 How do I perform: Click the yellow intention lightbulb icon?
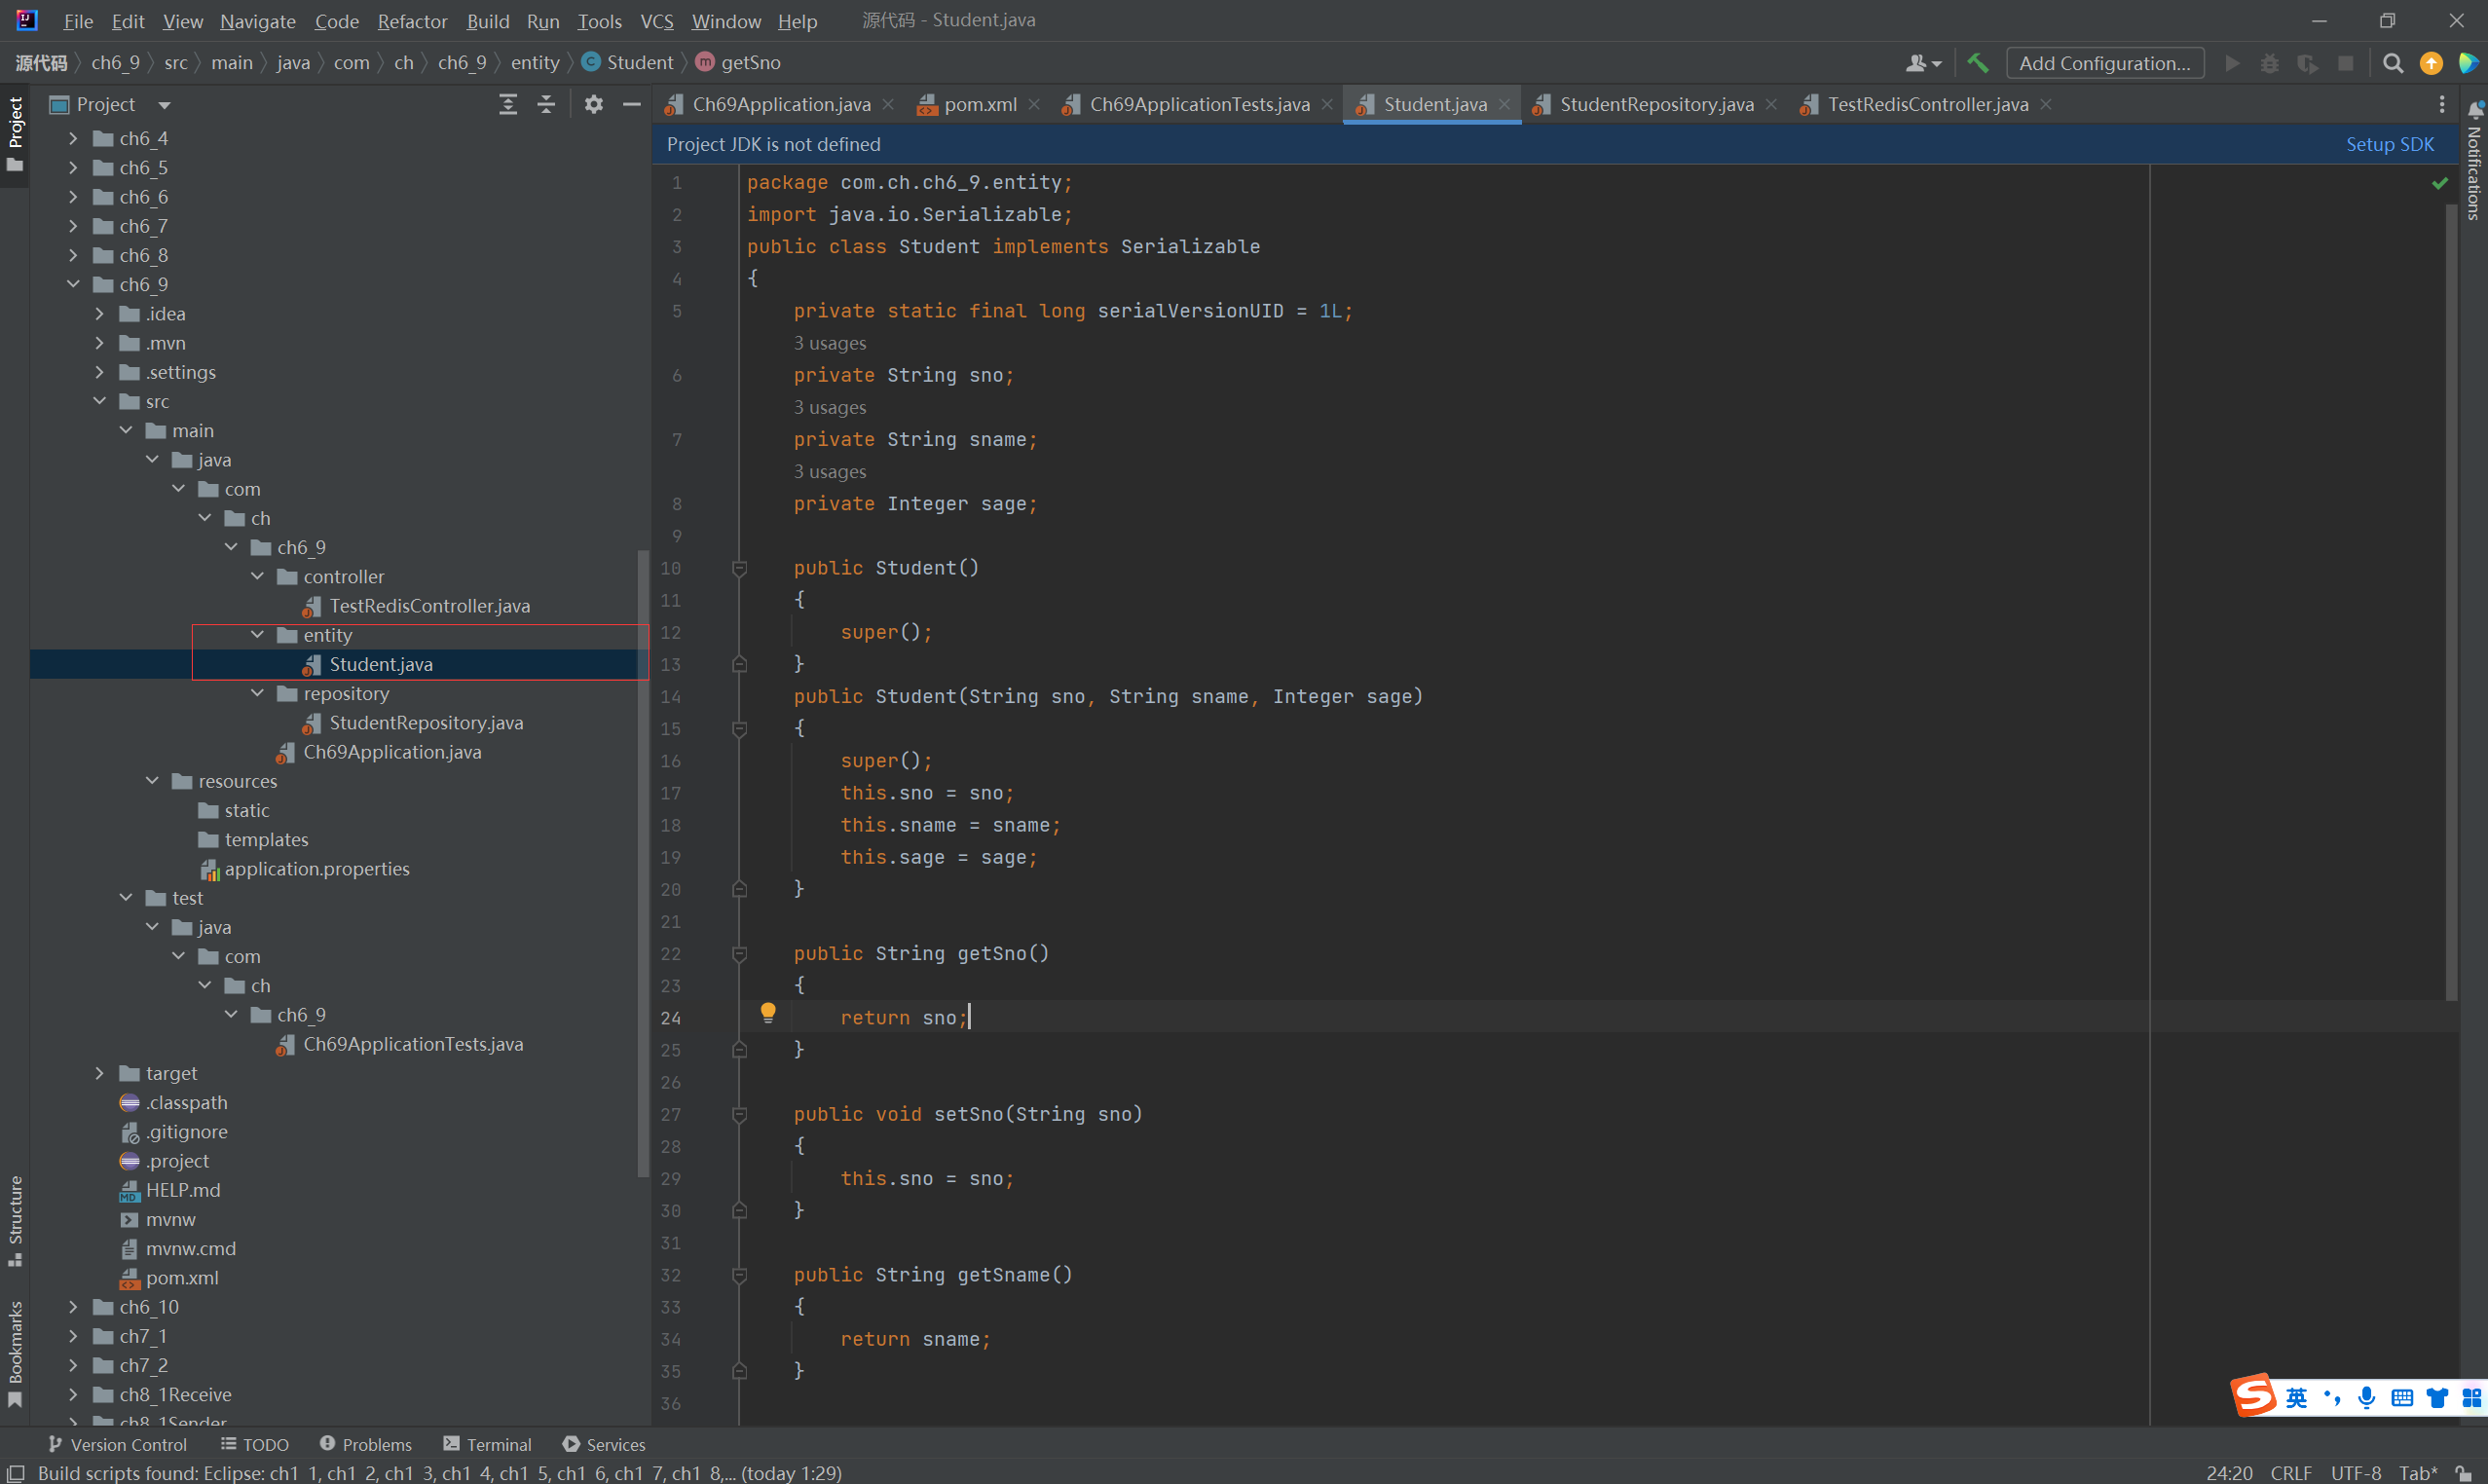(x=768, y=1012)
